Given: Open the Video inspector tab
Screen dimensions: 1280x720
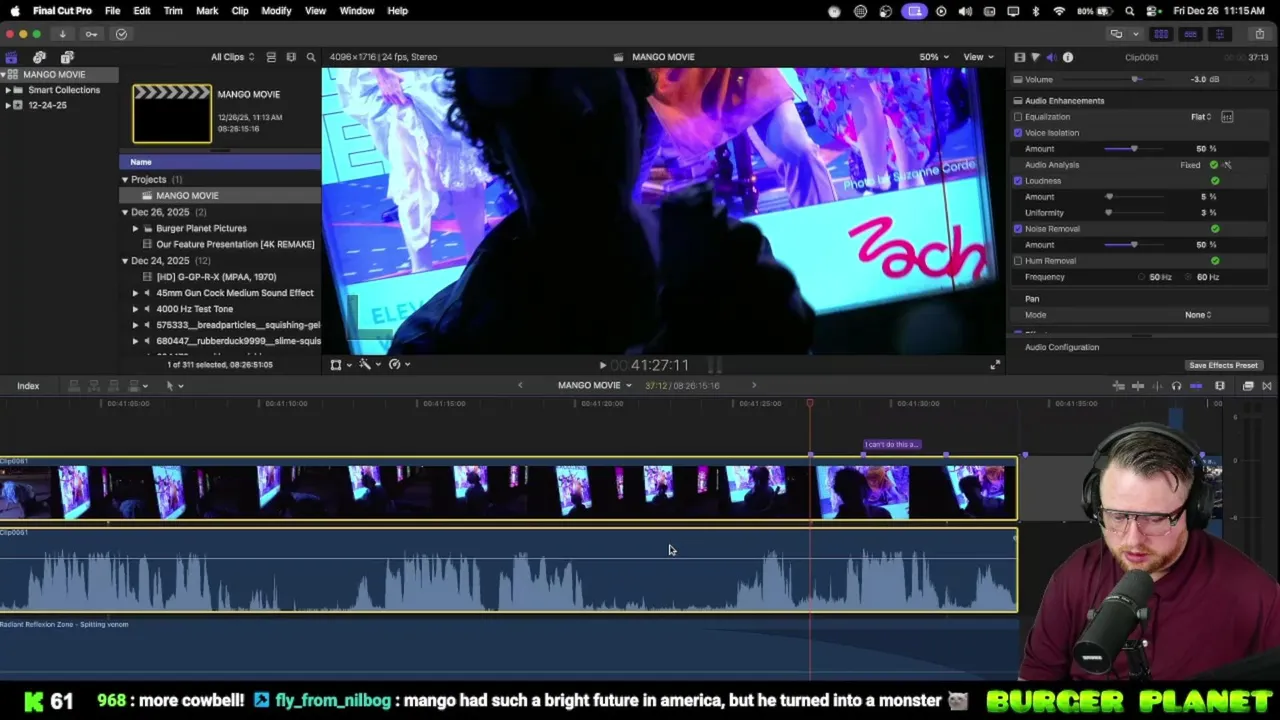Looking at the screenshot, I should pyautogui.click(x=1019, y=57).
